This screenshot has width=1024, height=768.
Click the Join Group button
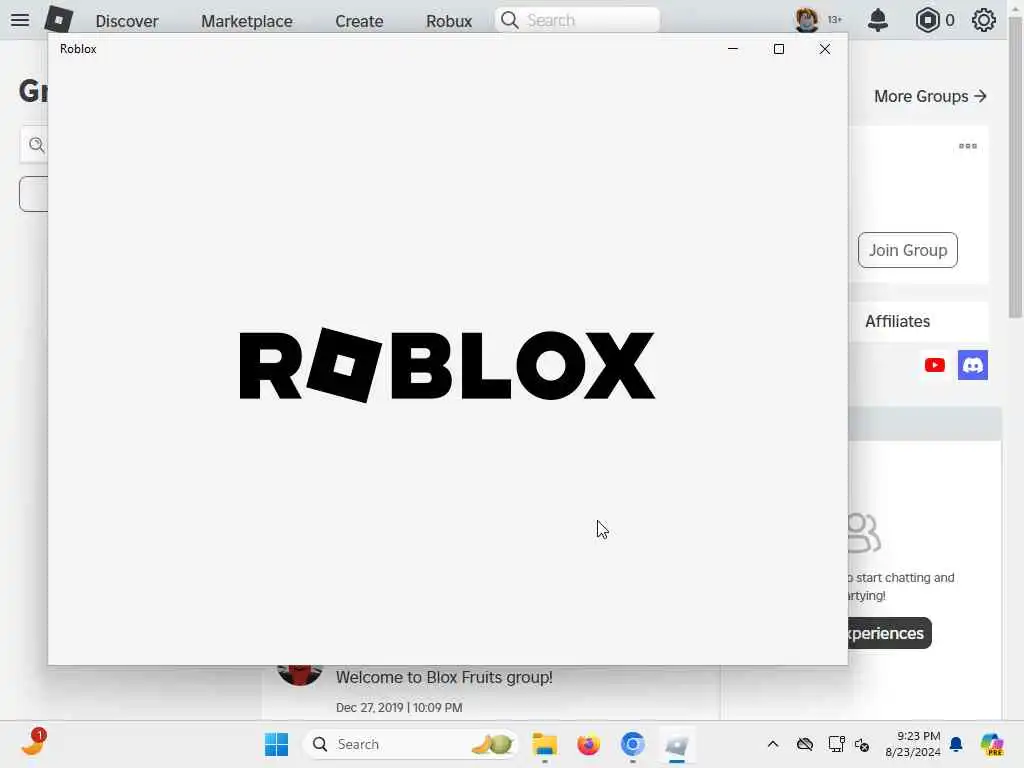click(908, 250)
